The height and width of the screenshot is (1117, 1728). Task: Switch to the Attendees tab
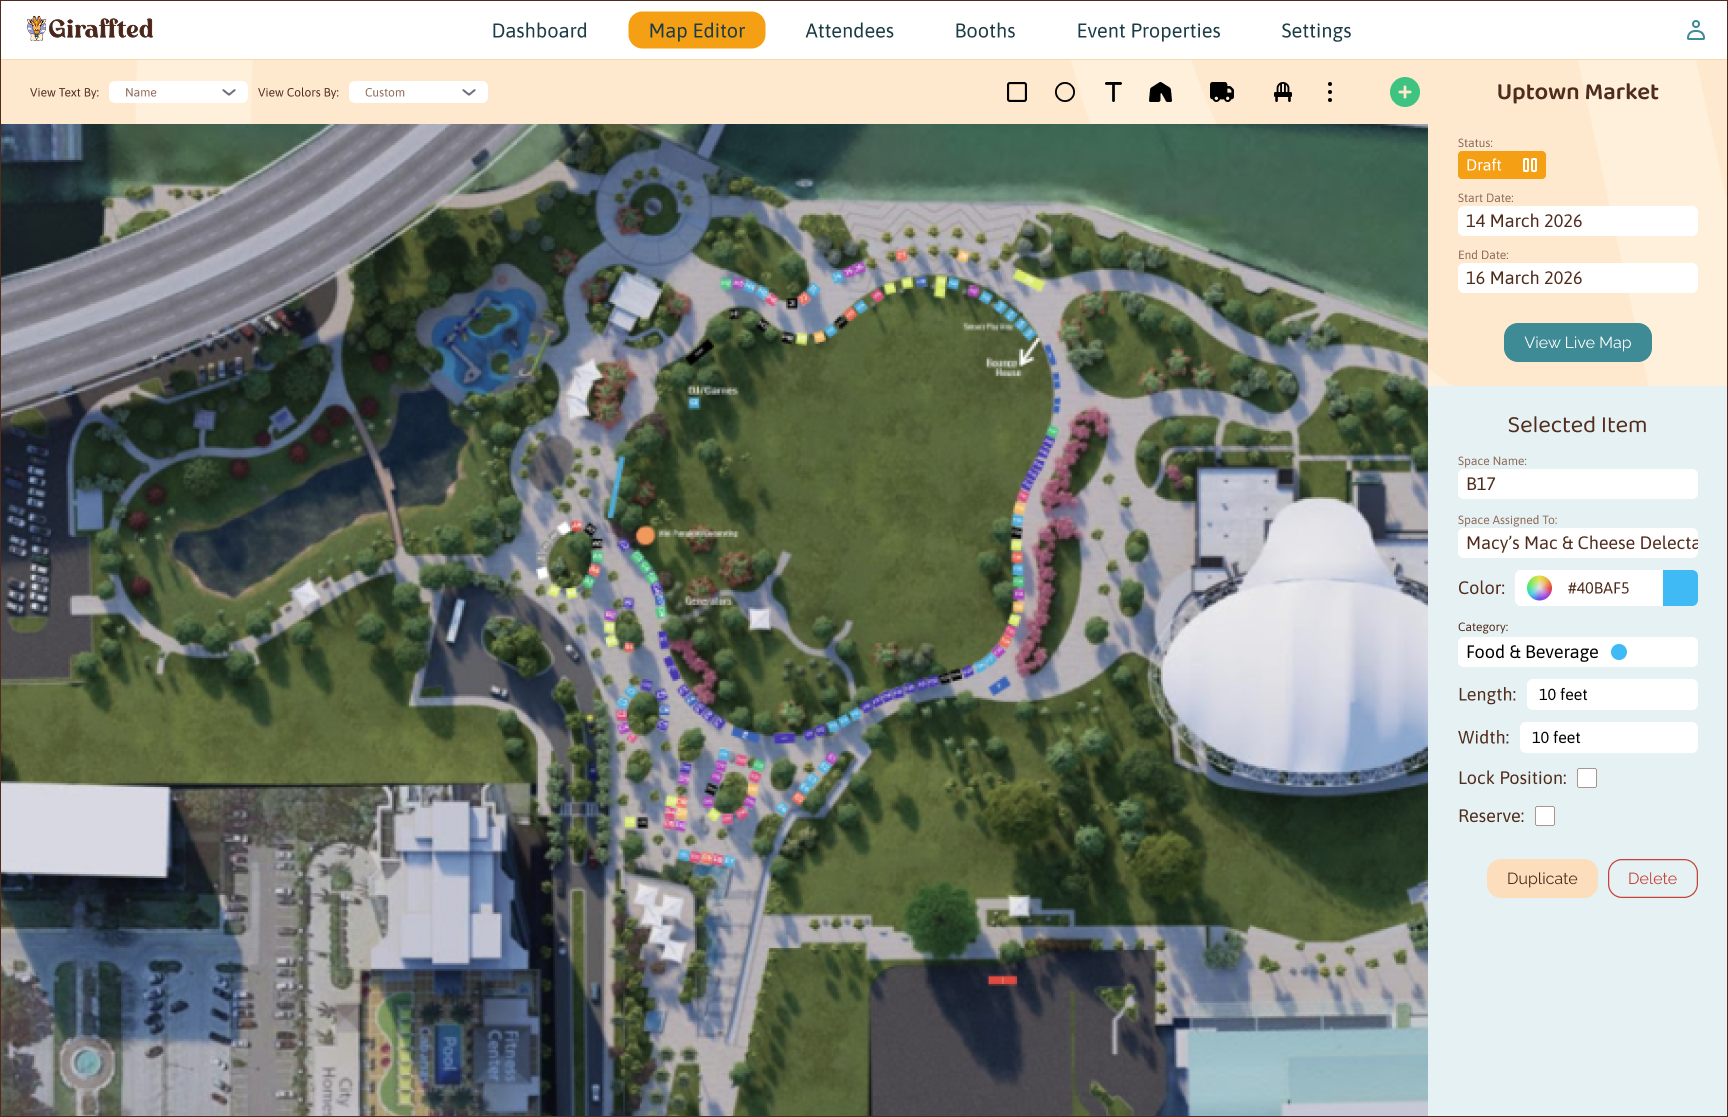[849, 30]
